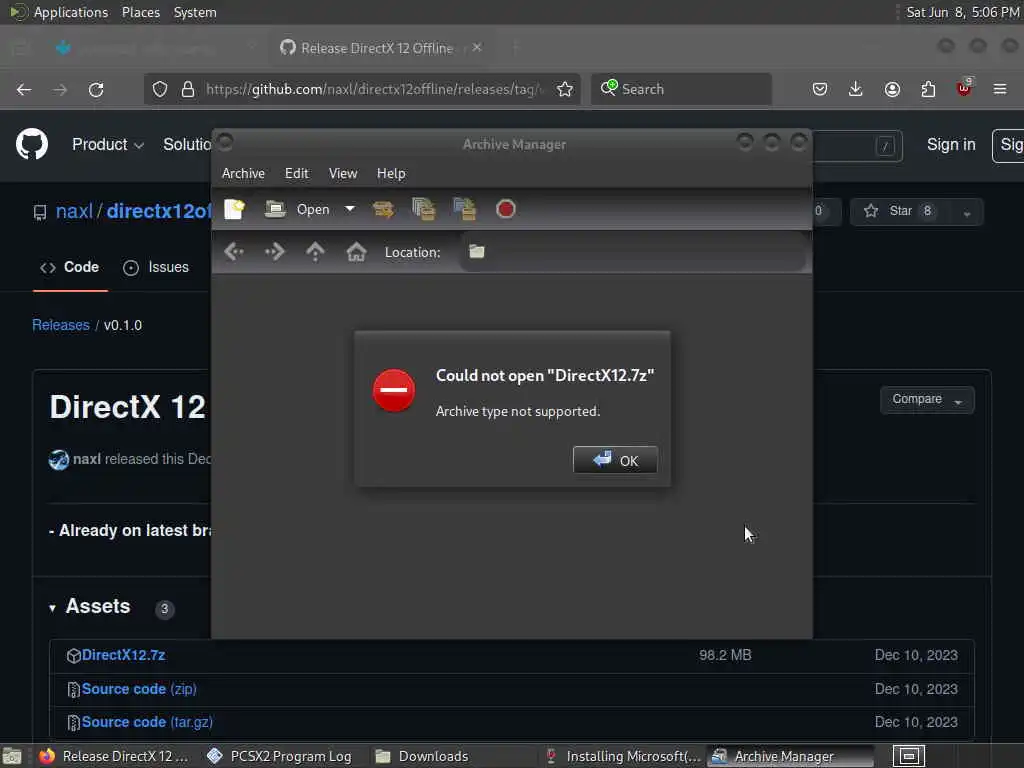Click the Firefox Search box

pos(681,89)
